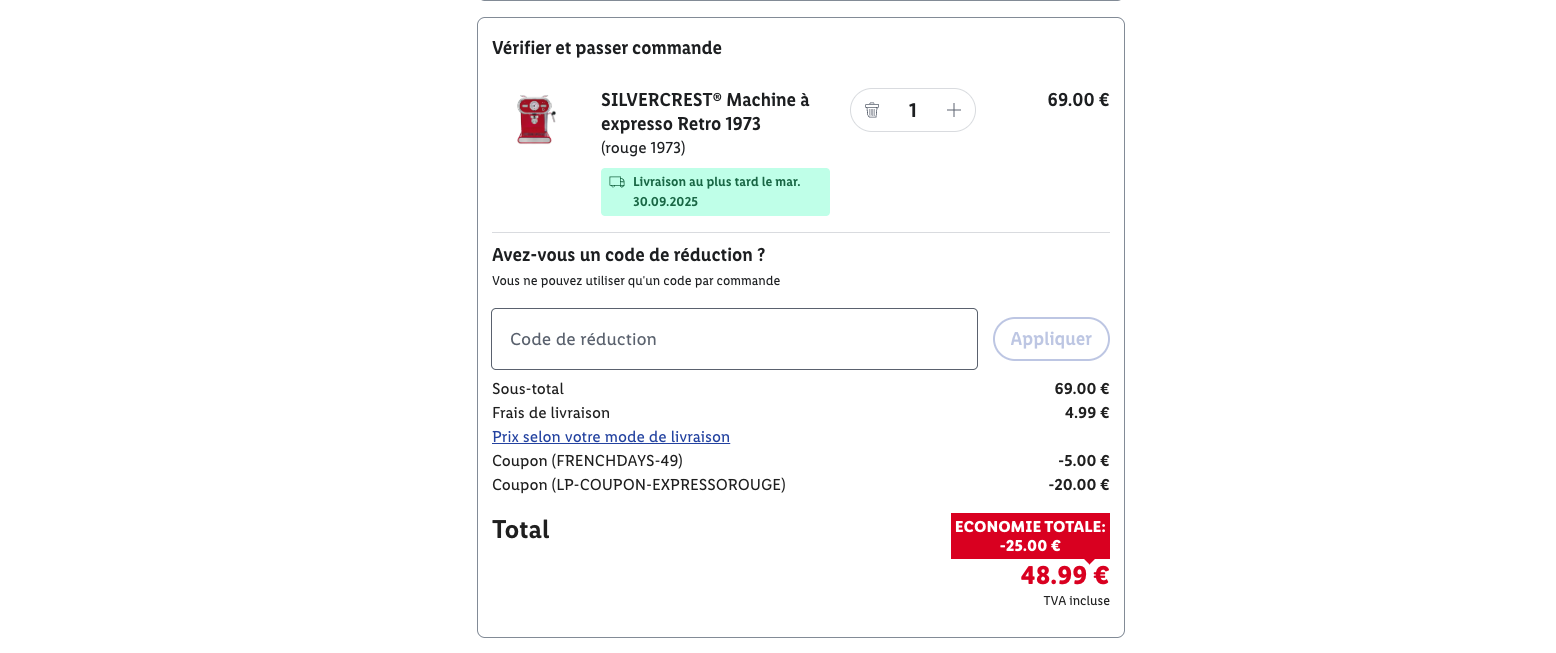The image size is (1556, 653).
Task: Open Prix selon votre mode de livraison
Action: [x=611, y=437]
